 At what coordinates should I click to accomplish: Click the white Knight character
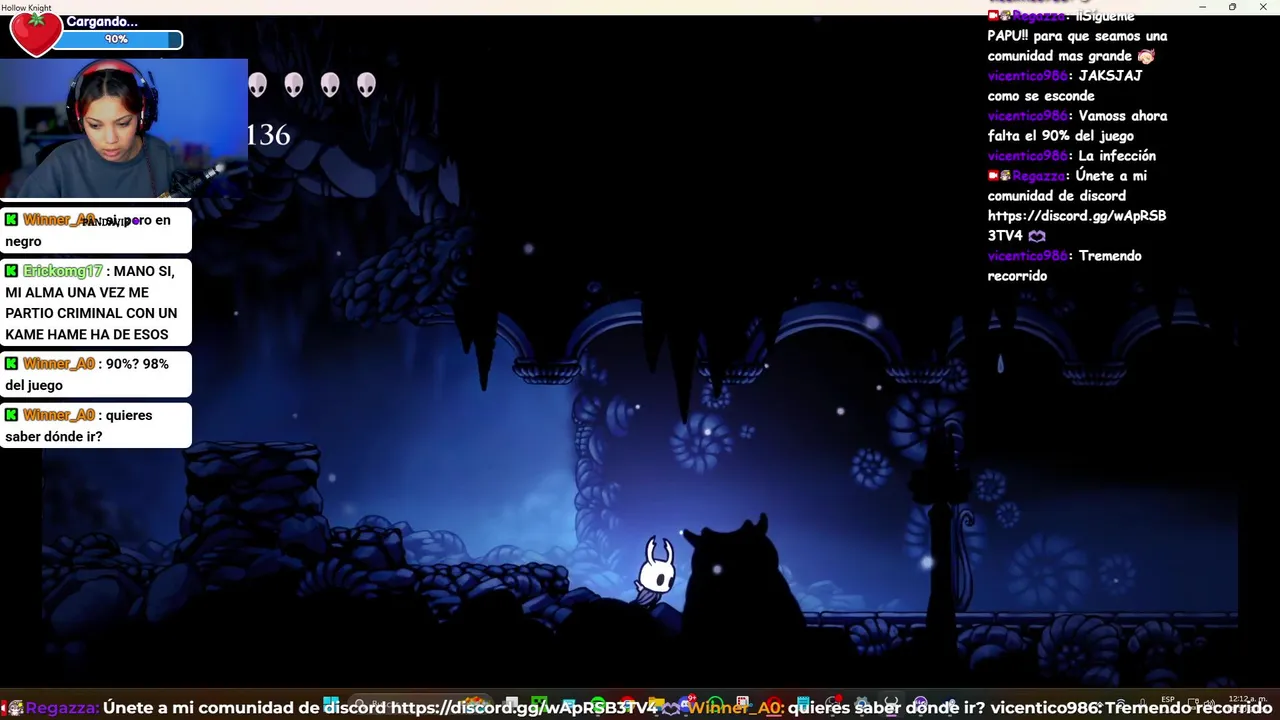click(657, 571)
